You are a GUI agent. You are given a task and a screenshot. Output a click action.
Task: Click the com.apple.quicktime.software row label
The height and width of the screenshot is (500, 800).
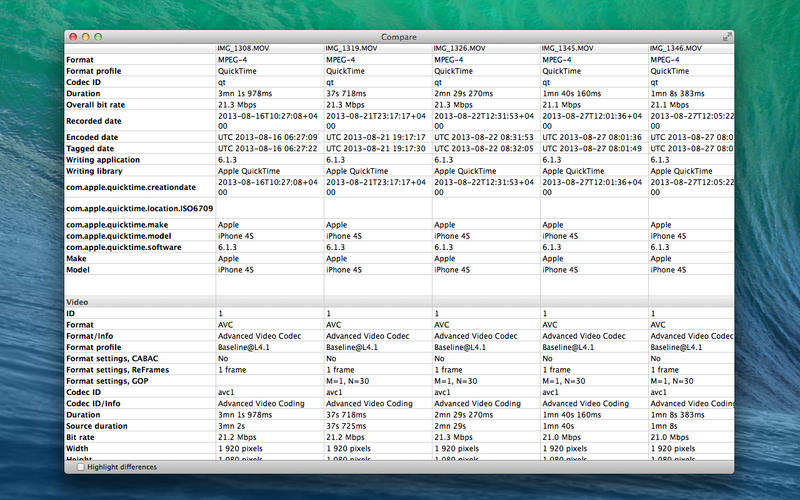tap(124, 247)
